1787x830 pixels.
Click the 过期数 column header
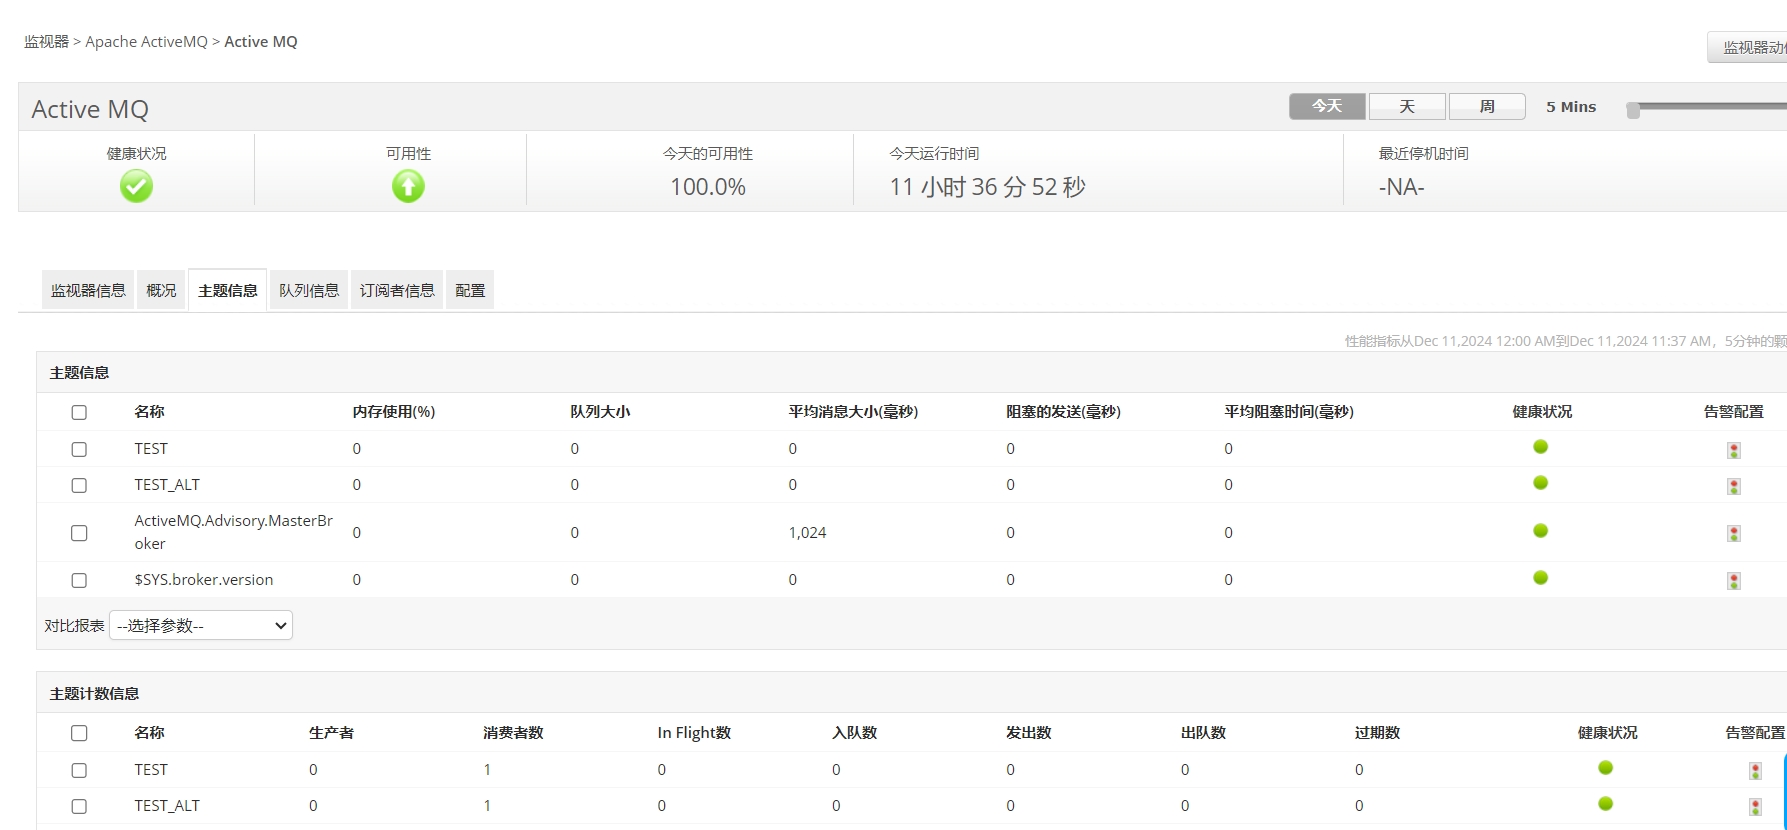(1377, 732)
